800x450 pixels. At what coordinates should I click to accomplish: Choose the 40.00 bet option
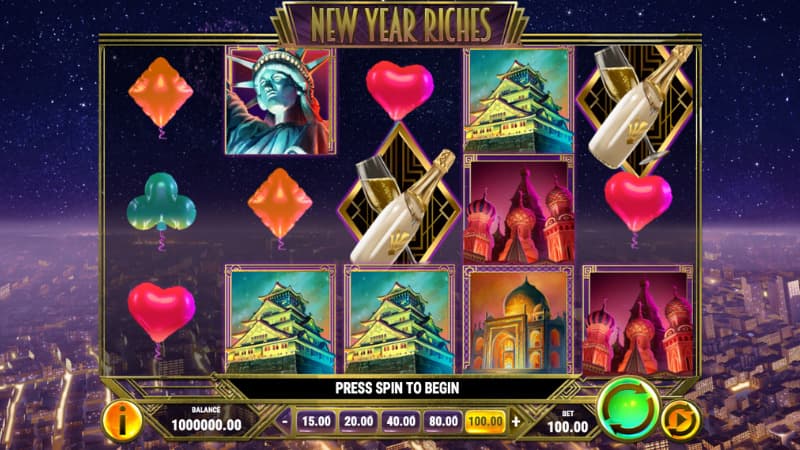401,421
